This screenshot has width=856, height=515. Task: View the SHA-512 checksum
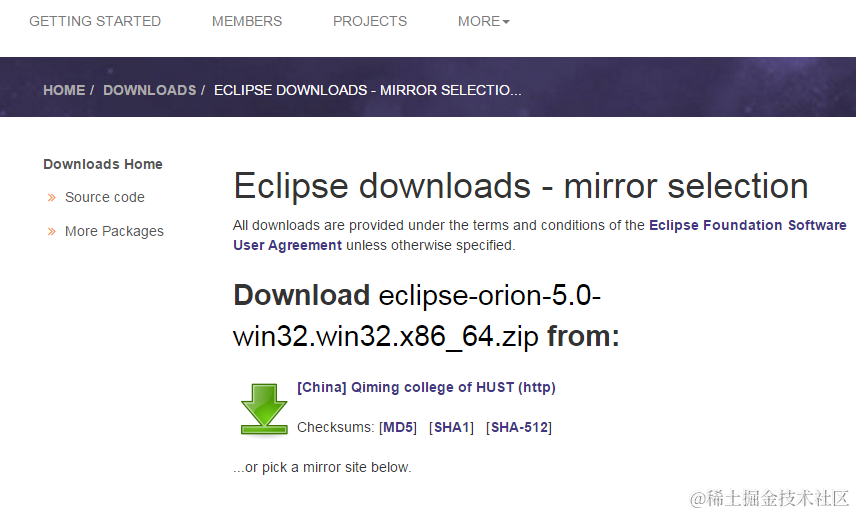519,427
